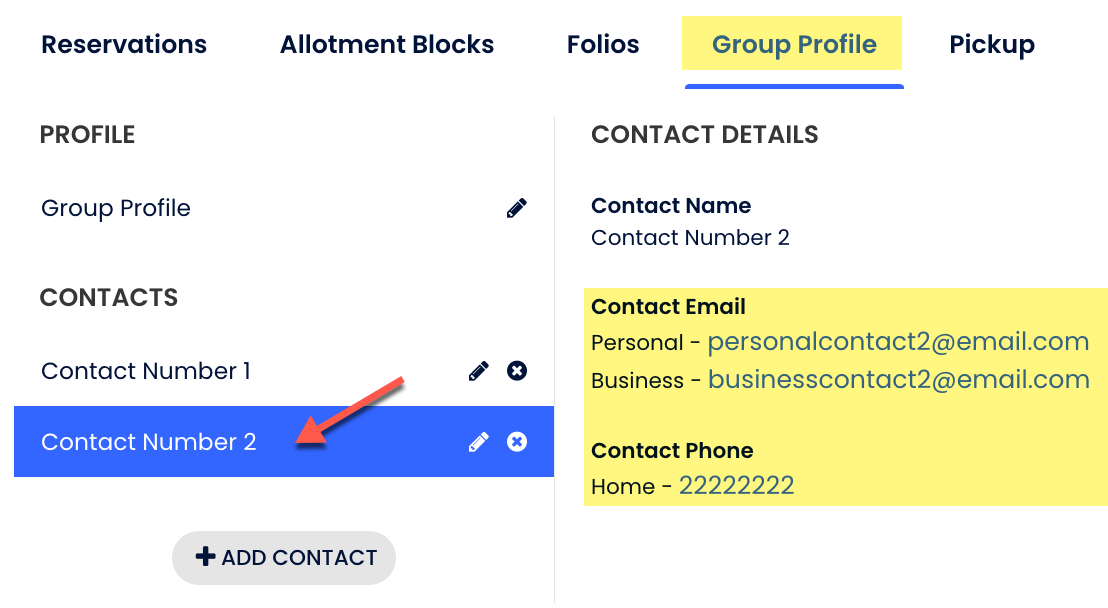Select Contact Number 1 in contacts list
This screenshot has width=1108, height=608.
click(146, 371)
